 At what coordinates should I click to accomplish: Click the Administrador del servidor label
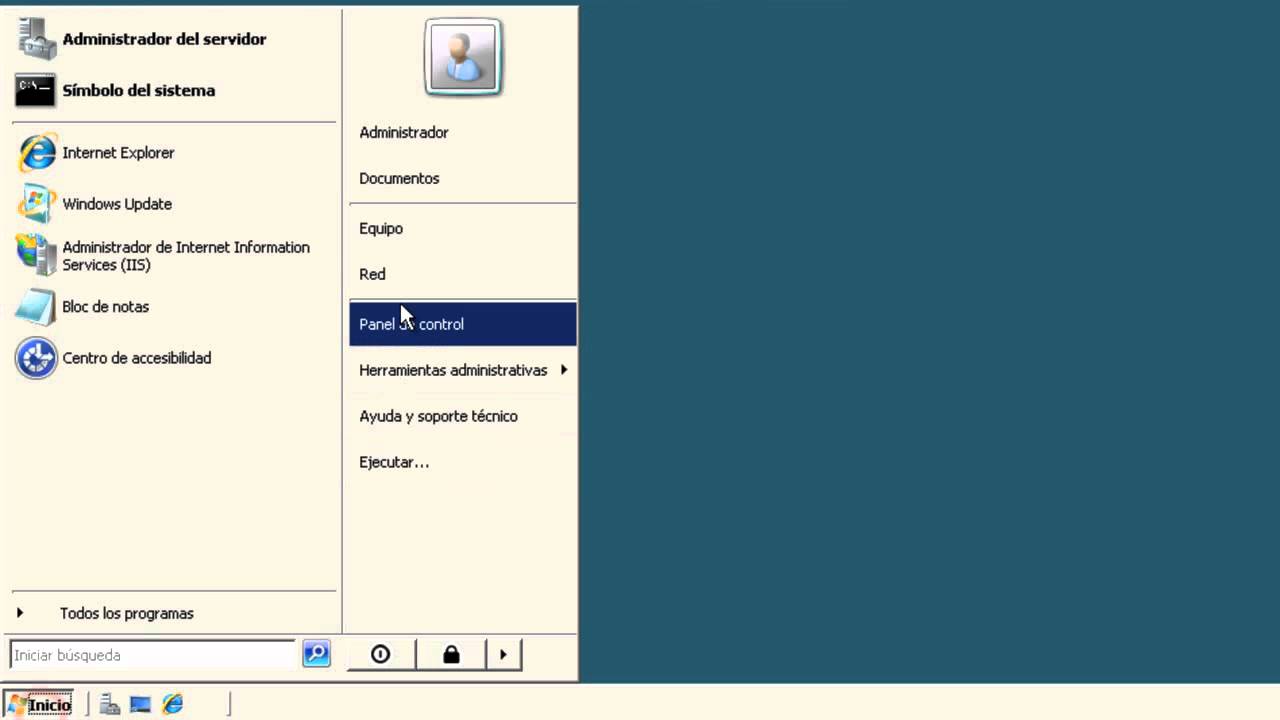tap(164, 39)
